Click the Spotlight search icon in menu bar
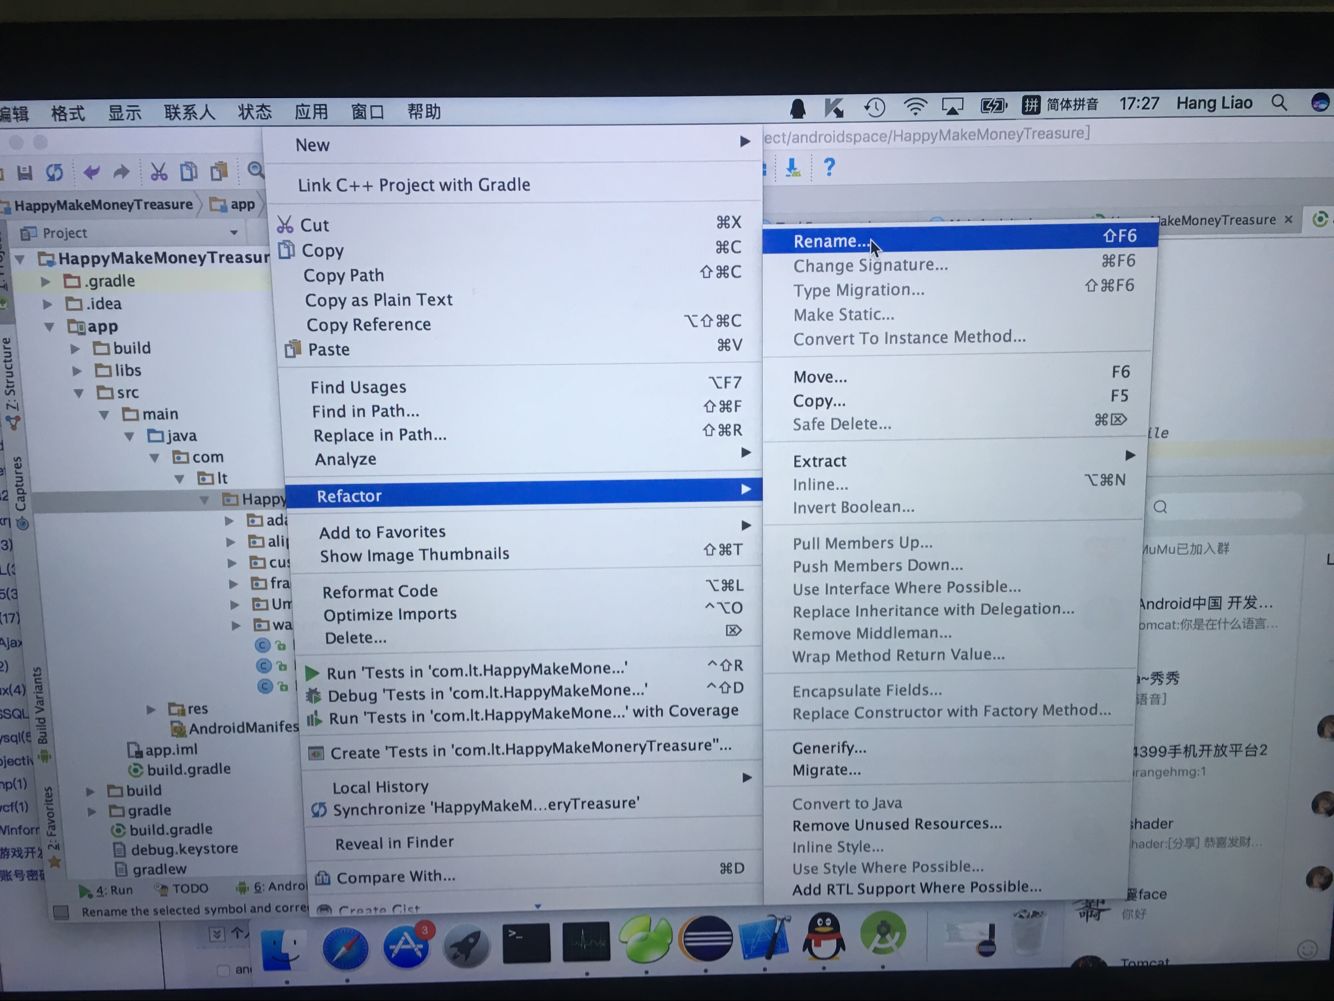 1279,102
